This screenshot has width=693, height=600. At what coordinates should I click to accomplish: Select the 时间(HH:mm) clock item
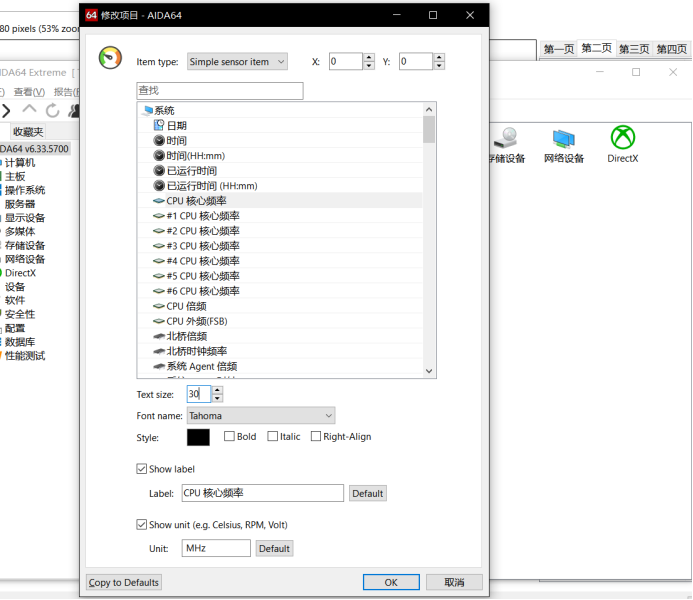pos(195,156)
